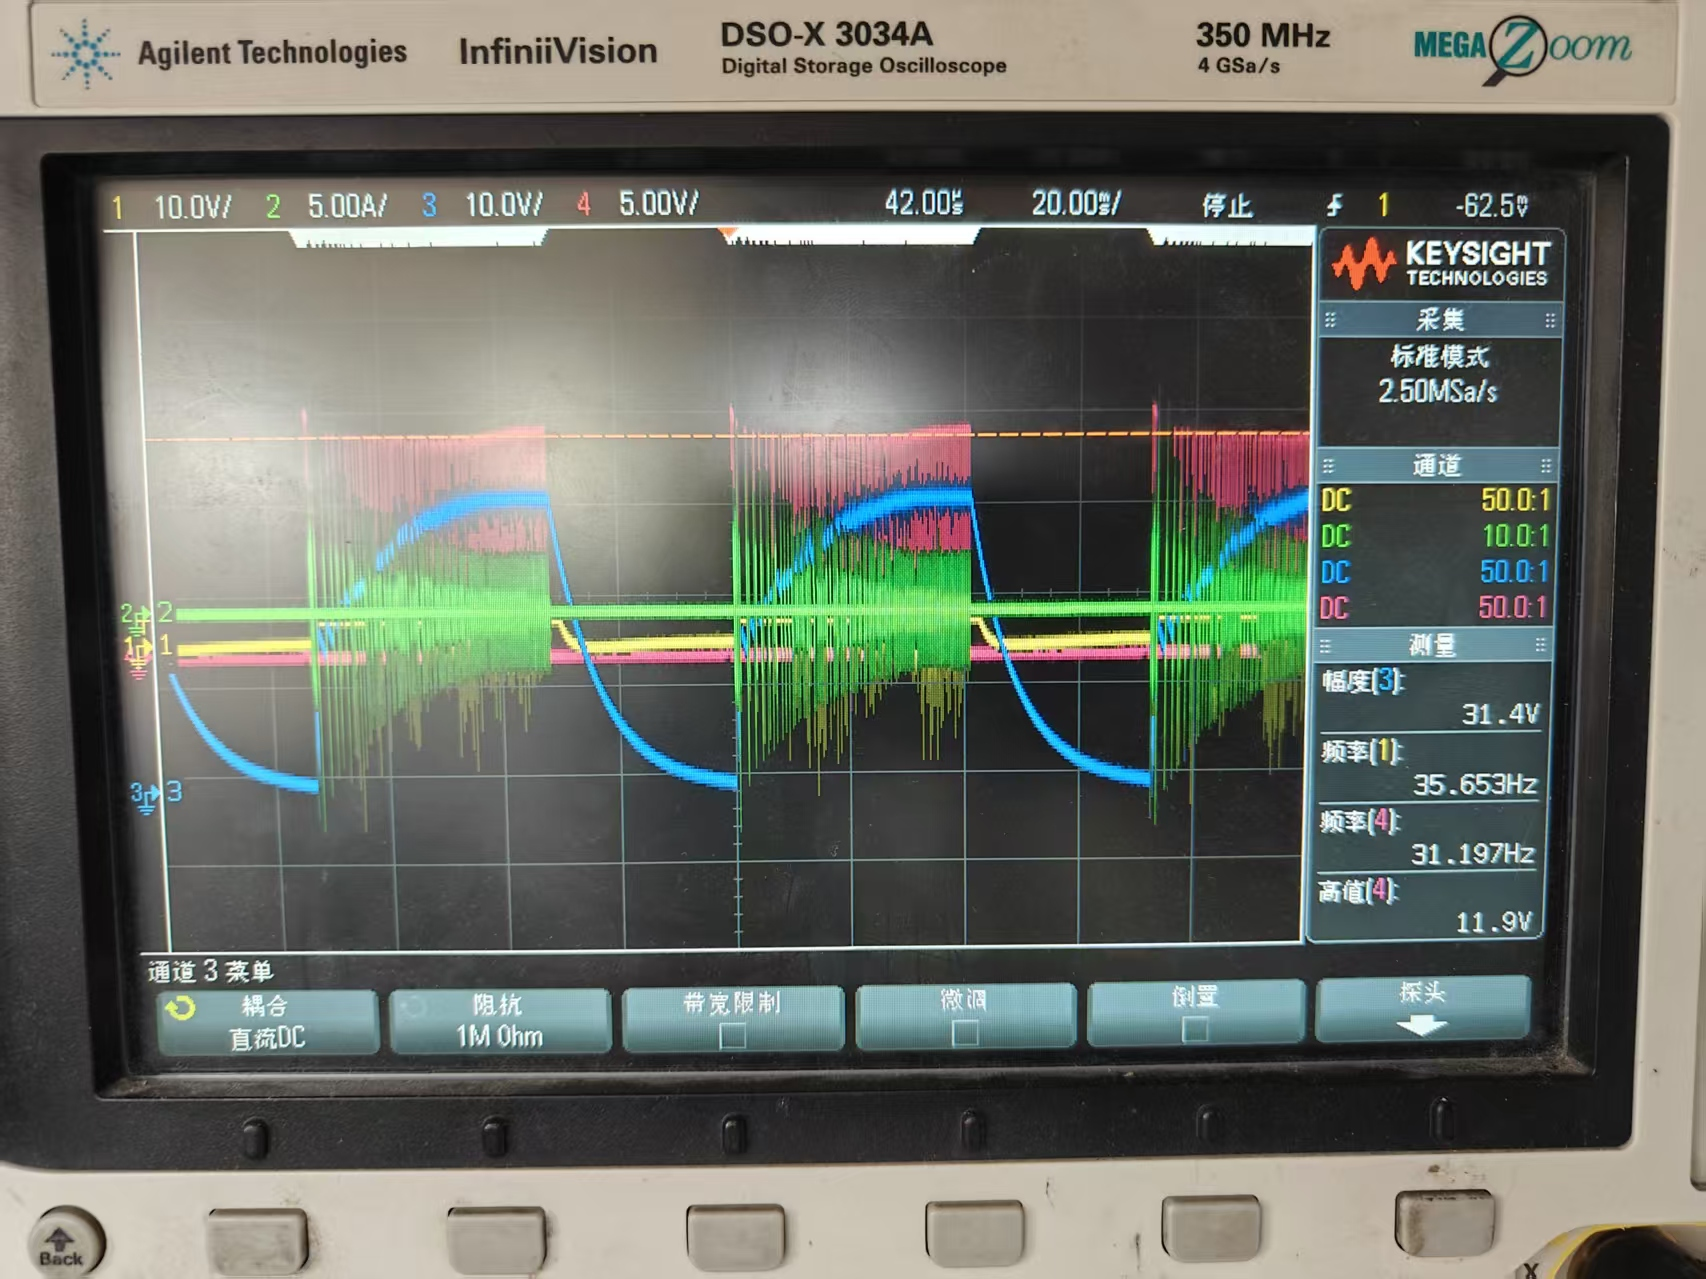
Task: Click the -62.5 trigger level readout
Action: click(1492, 206)
